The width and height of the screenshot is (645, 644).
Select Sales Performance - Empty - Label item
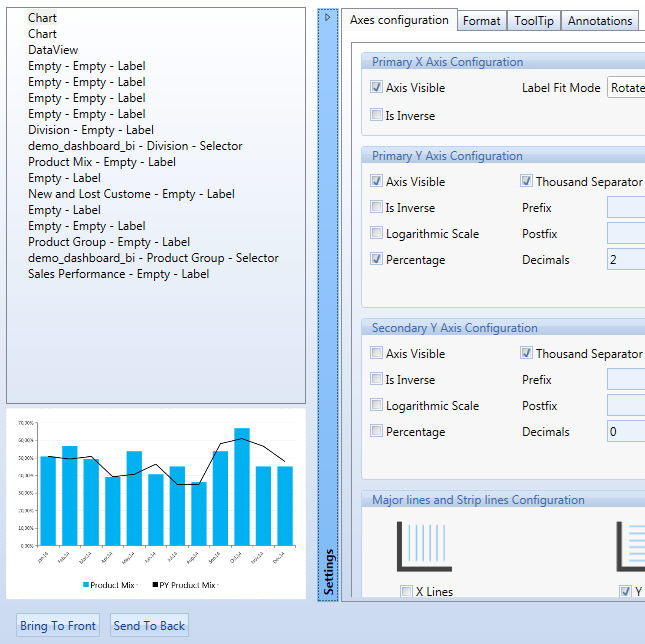[118, 274]
